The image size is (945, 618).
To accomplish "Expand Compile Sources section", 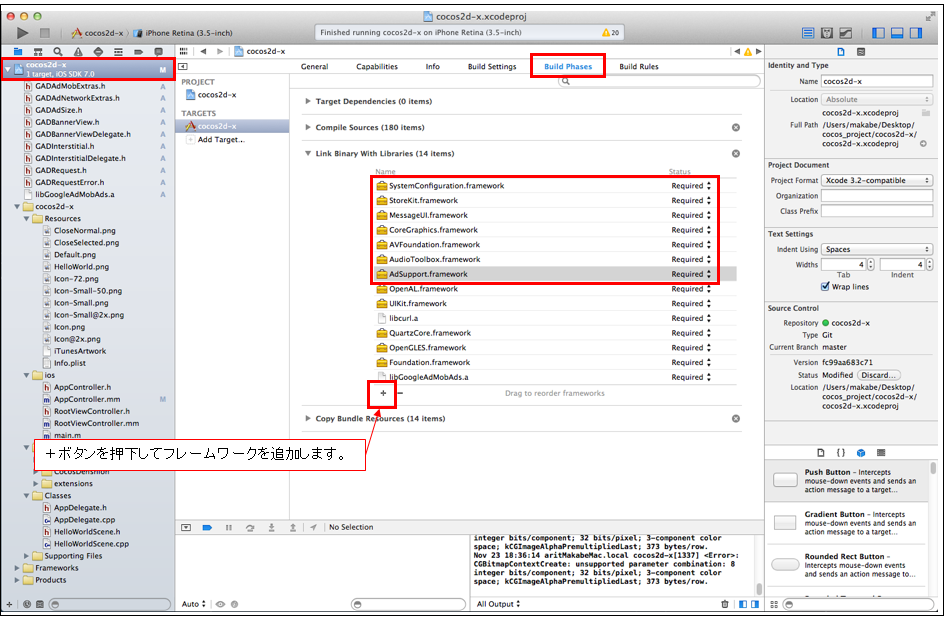I will [x=308, y=127].
